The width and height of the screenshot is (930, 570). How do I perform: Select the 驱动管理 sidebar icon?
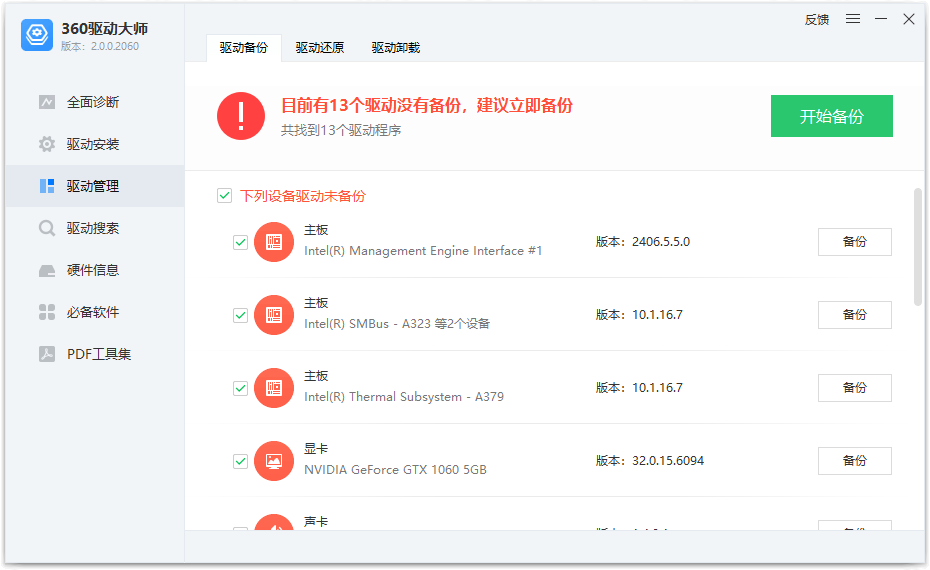click(x=47, y=186)
